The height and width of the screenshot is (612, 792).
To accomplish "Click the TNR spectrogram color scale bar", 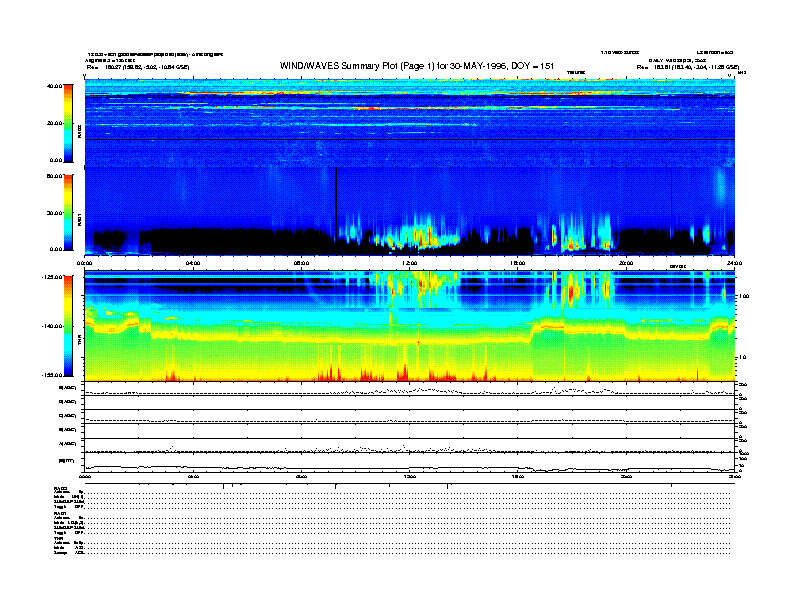I will pos(68,326).
